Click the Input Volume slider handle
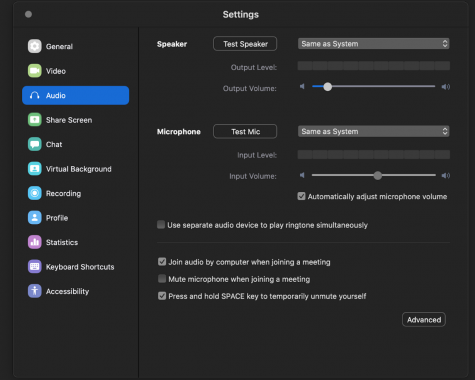The width and height of the screenshot is (475, 380). (377, 175)
